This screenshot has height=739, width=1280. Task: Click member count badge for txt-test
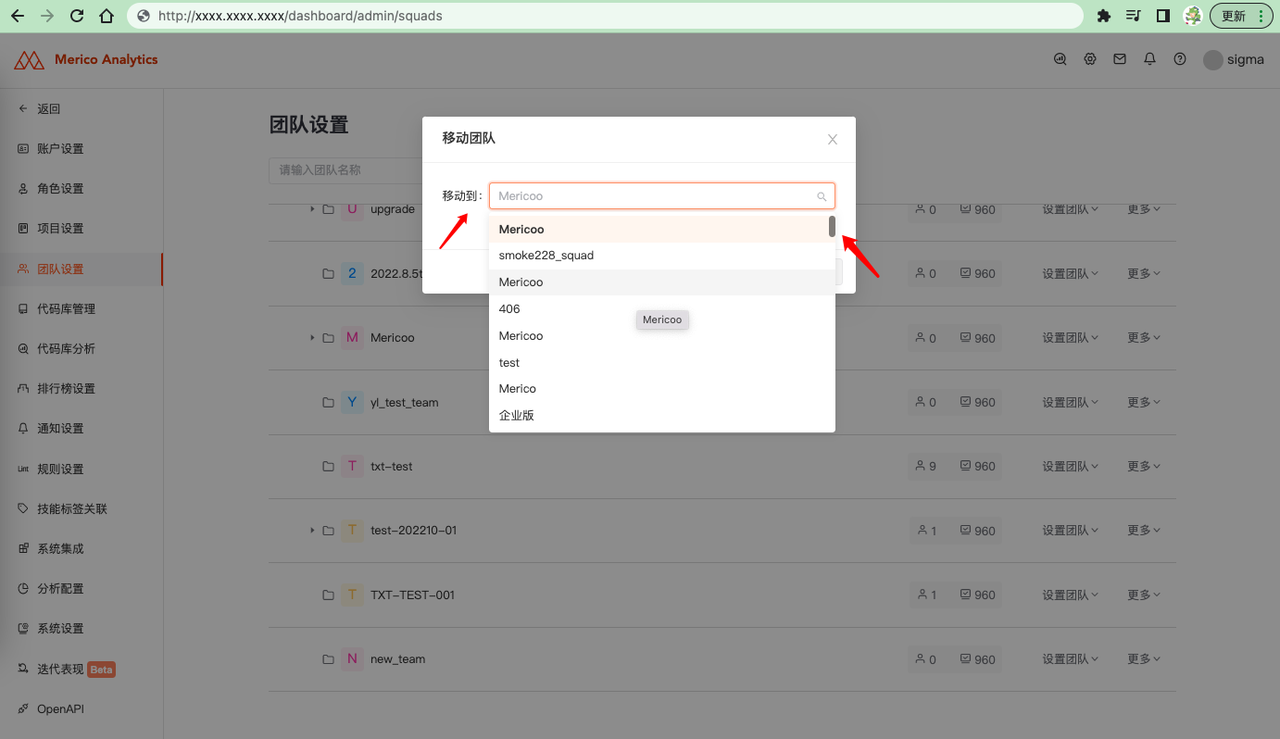(x=926, y=466)
